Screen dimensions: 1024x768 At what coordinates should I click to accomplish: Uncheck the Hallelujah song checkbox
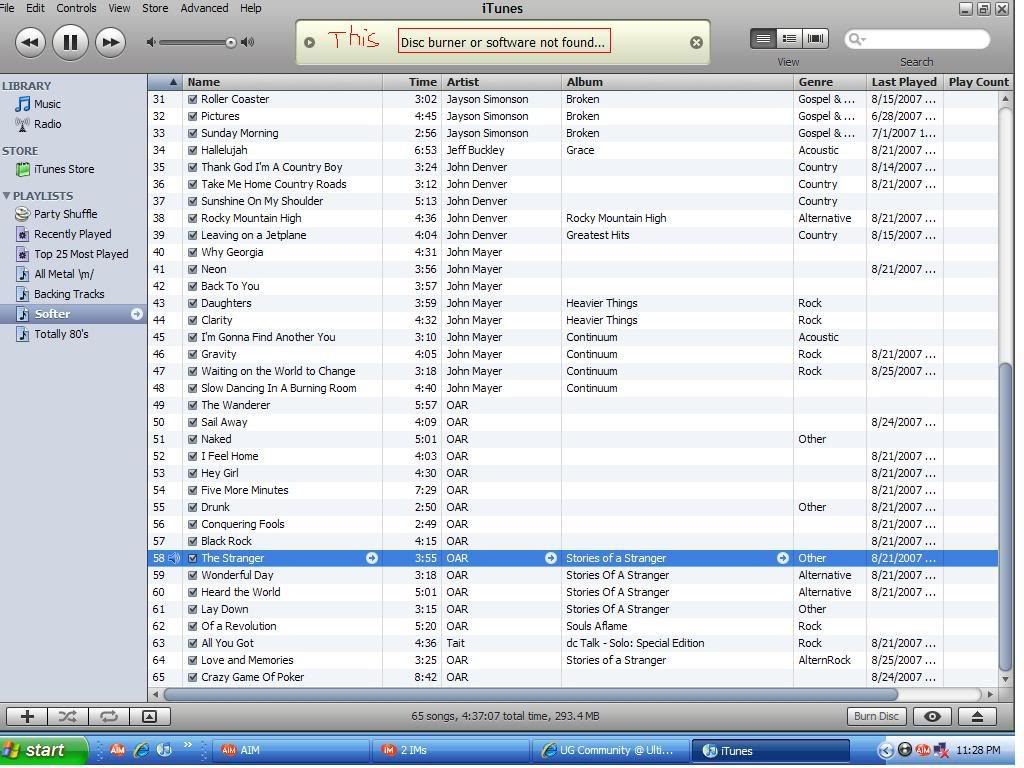(193, 150)
